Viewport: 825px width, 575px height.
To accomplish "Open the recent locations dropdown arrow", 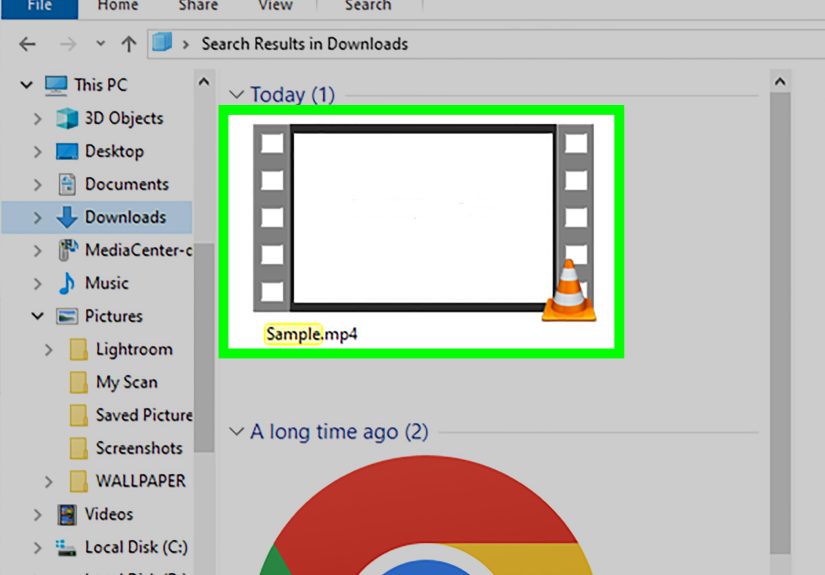I will coord(100,44).
